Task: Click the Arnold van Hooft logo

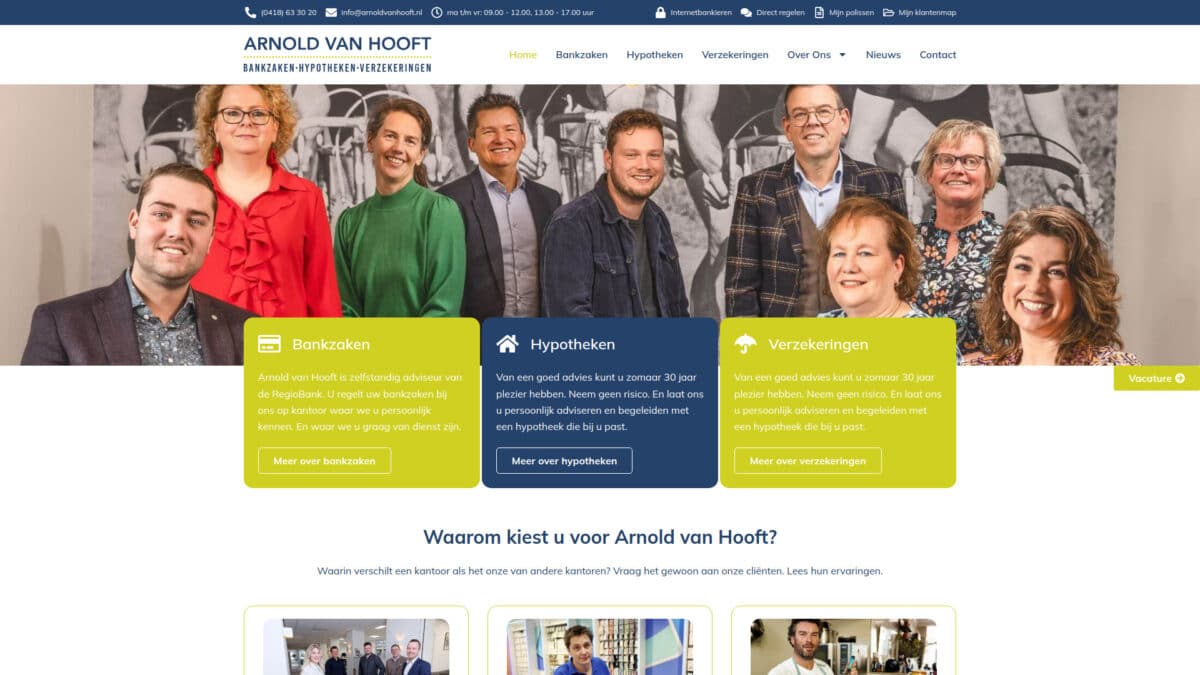Action: tap(338, 54)
